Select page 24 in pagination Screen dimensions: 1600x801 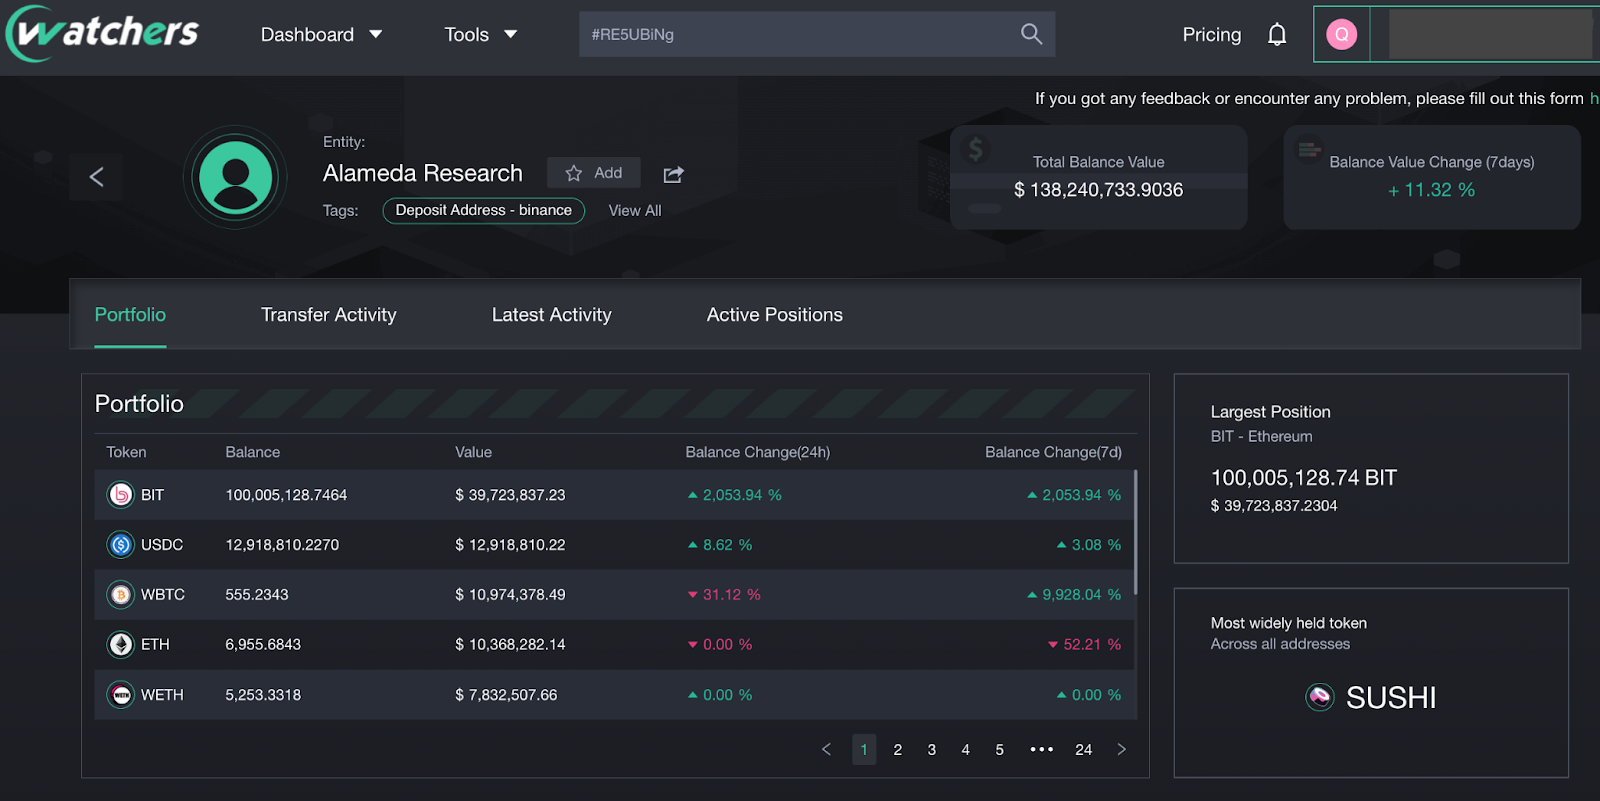tap(1083, 749)
